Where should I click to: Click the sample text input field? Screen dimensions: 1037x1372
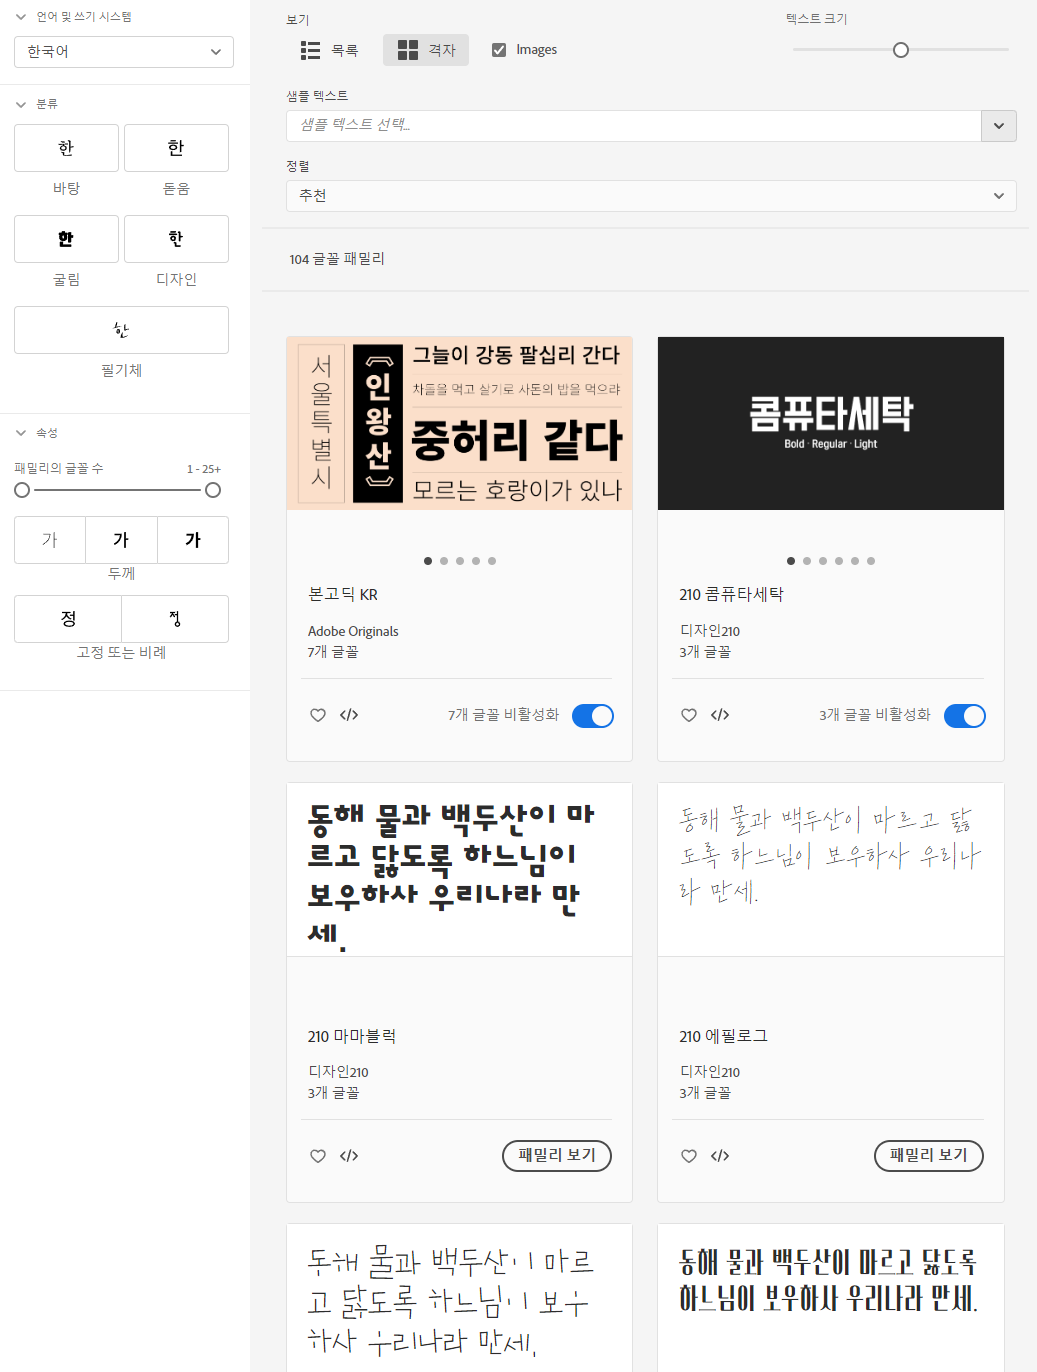click(633, 126)
